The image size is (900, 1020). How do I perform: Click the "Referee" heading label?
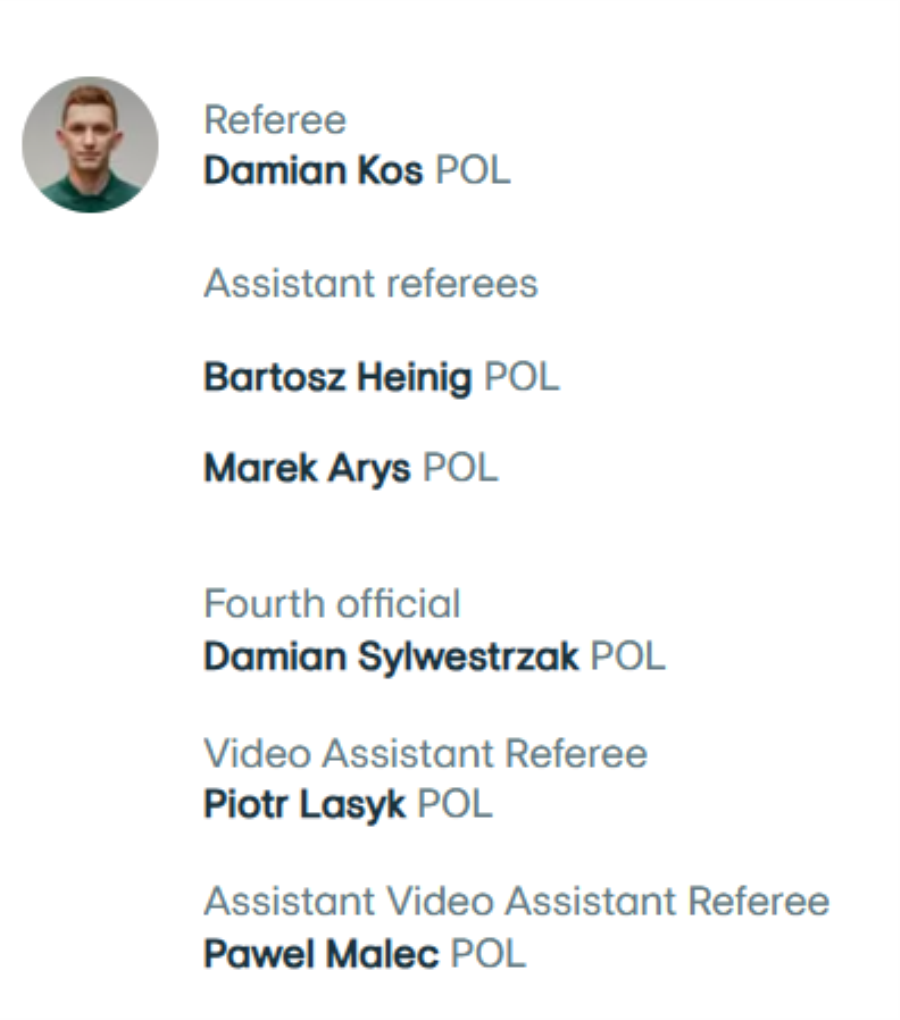coord(275,121)
